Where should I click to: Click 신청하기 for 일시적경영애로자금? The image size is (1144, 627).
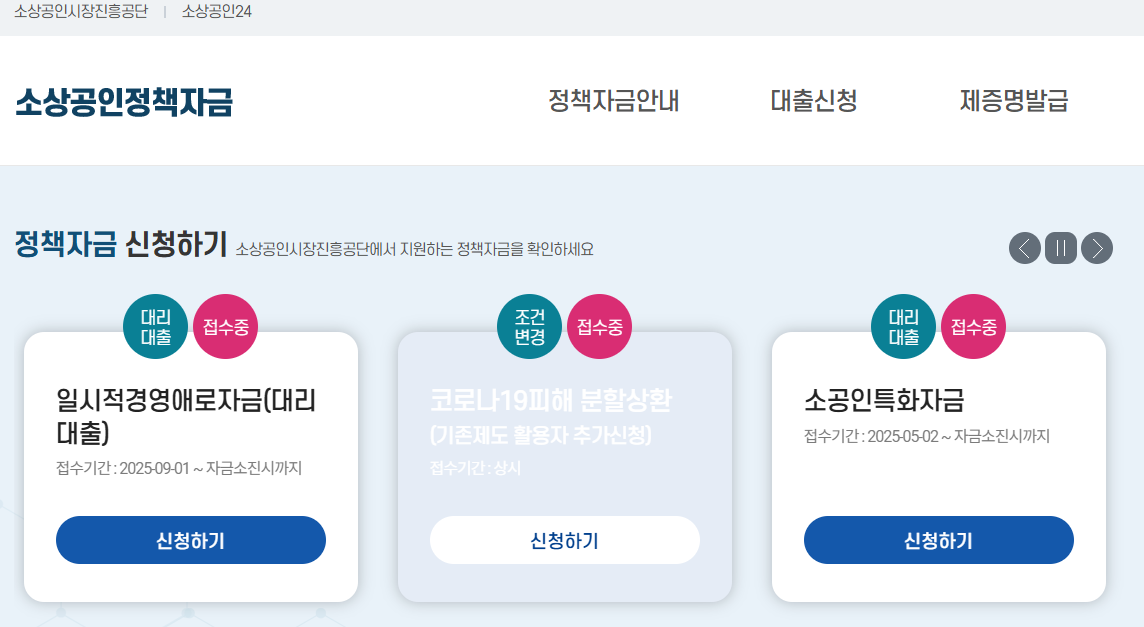point(191,540)
